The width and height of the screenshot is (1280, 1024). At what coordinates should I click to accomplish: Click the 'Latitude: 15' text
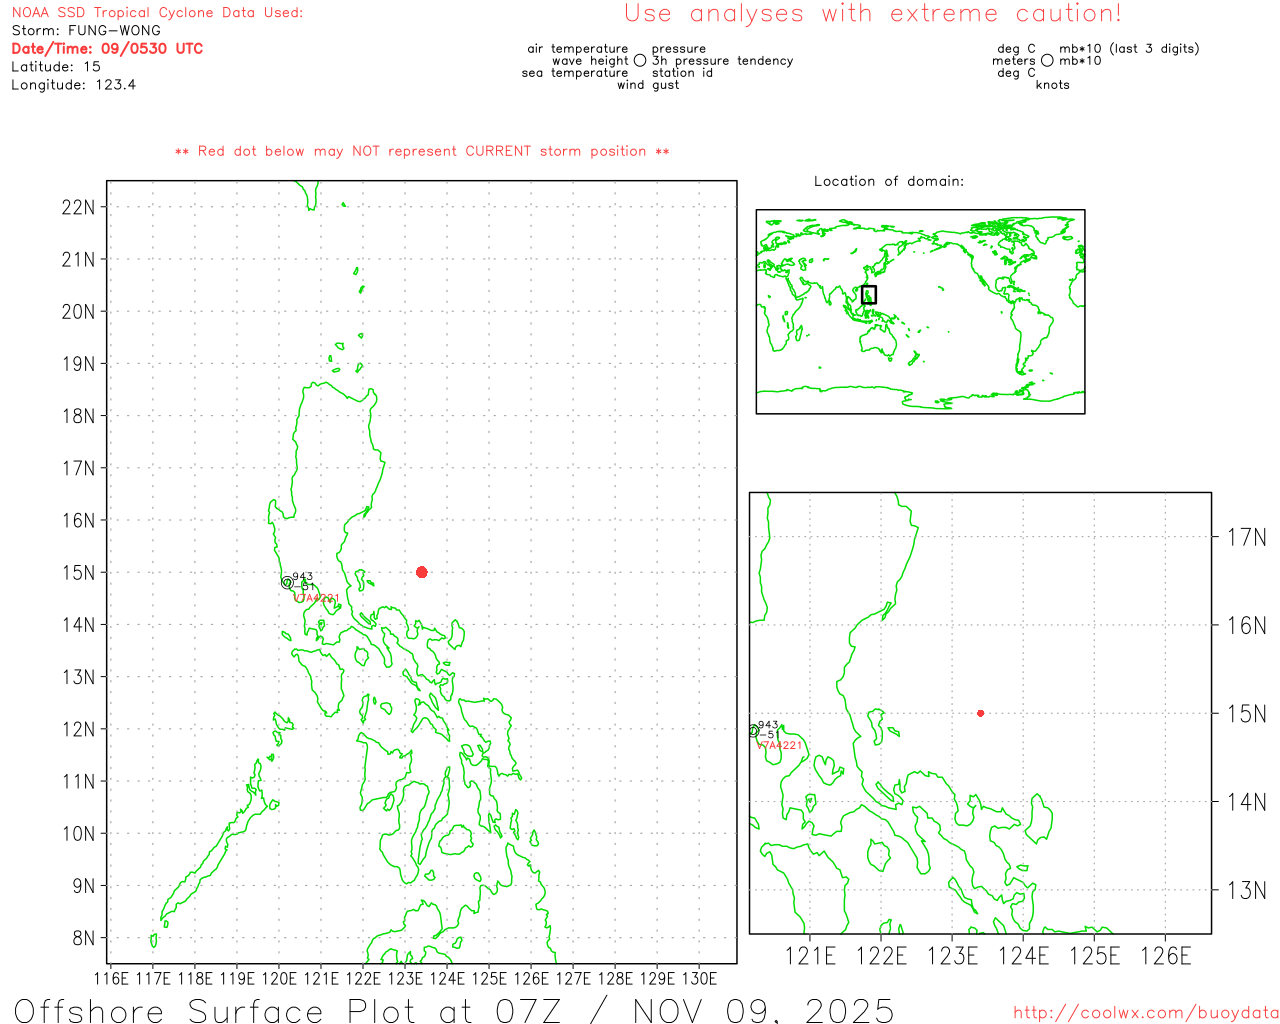click(x=56, y=67)
